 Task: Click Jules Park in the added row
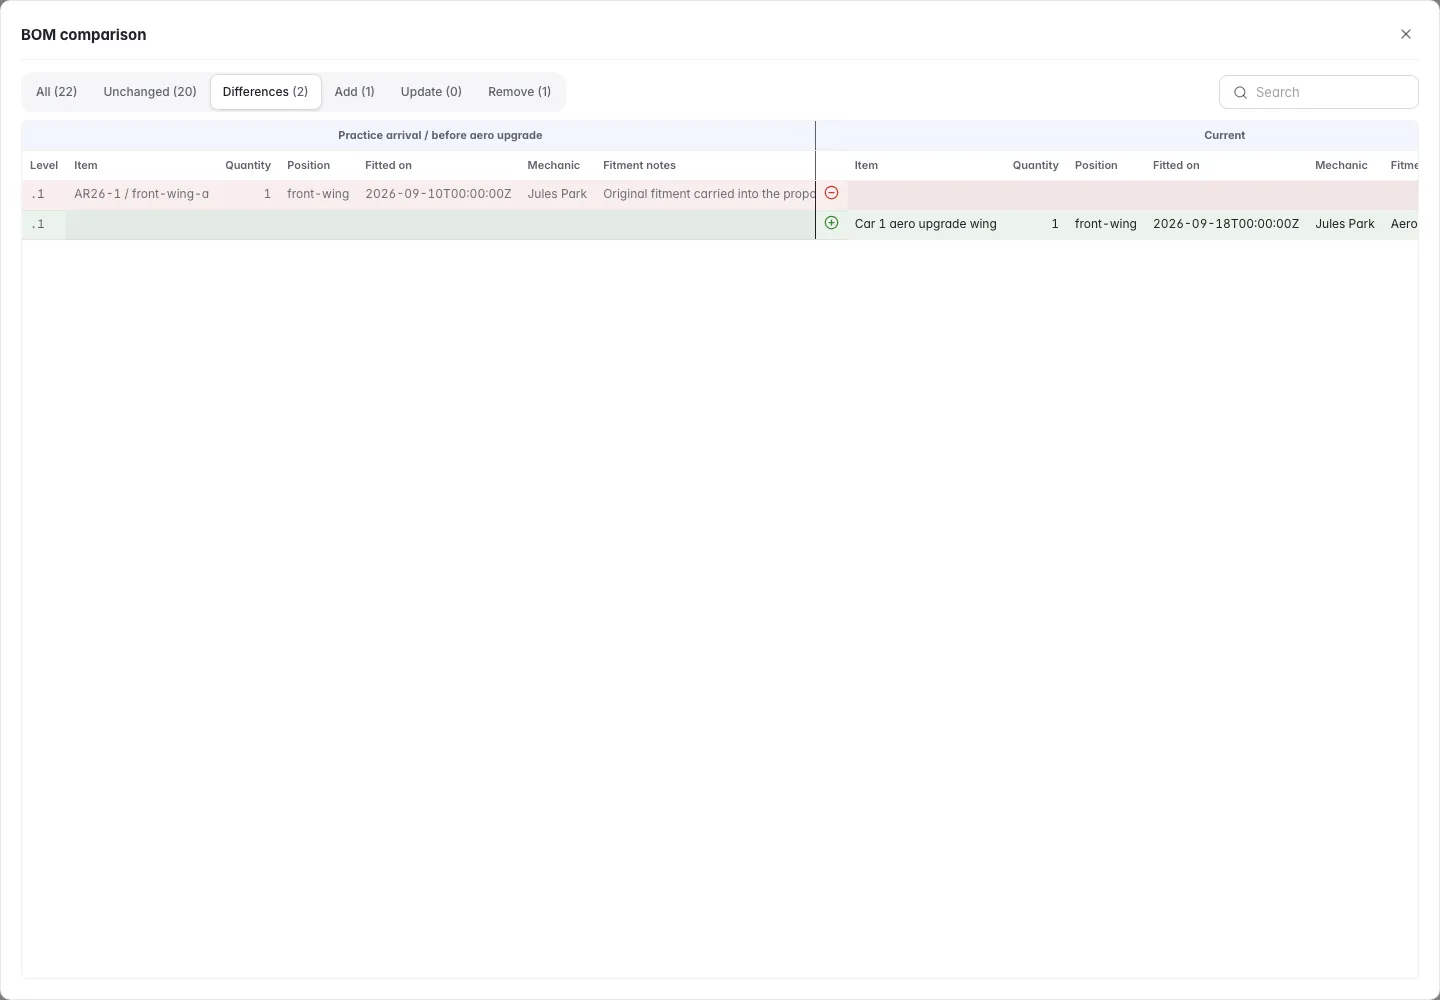point(1345,224)
